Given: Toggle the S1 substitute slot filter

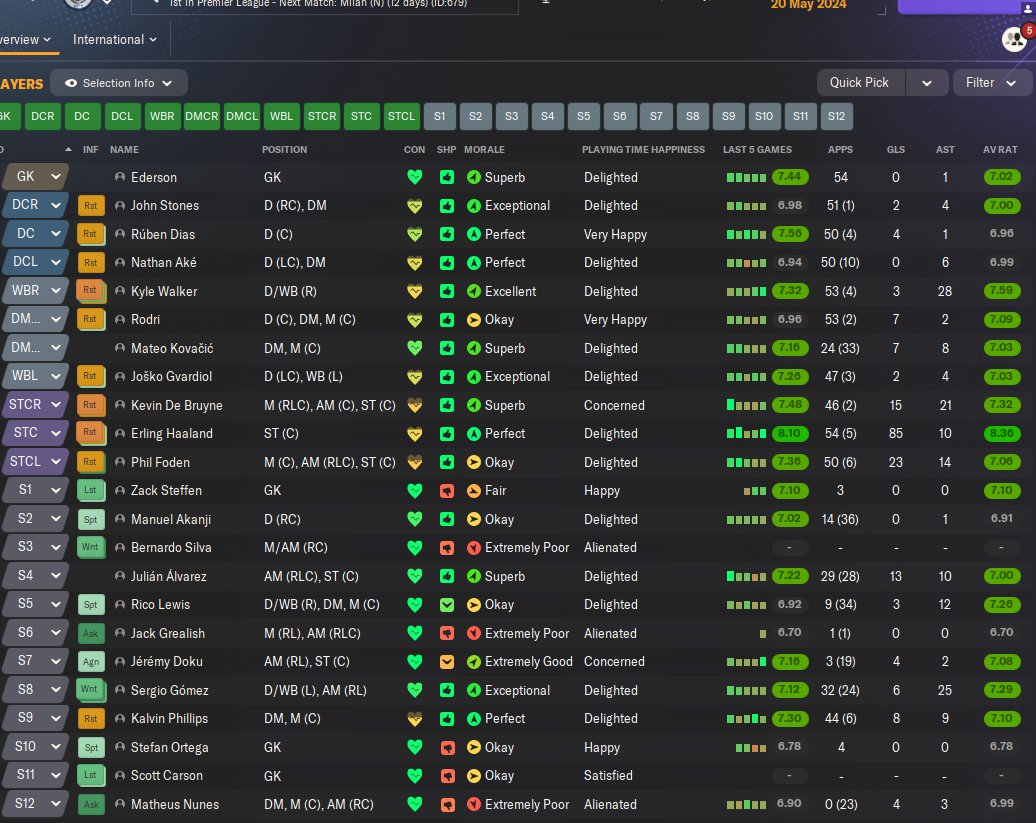Looking at the screenshot, I should 439,116.
